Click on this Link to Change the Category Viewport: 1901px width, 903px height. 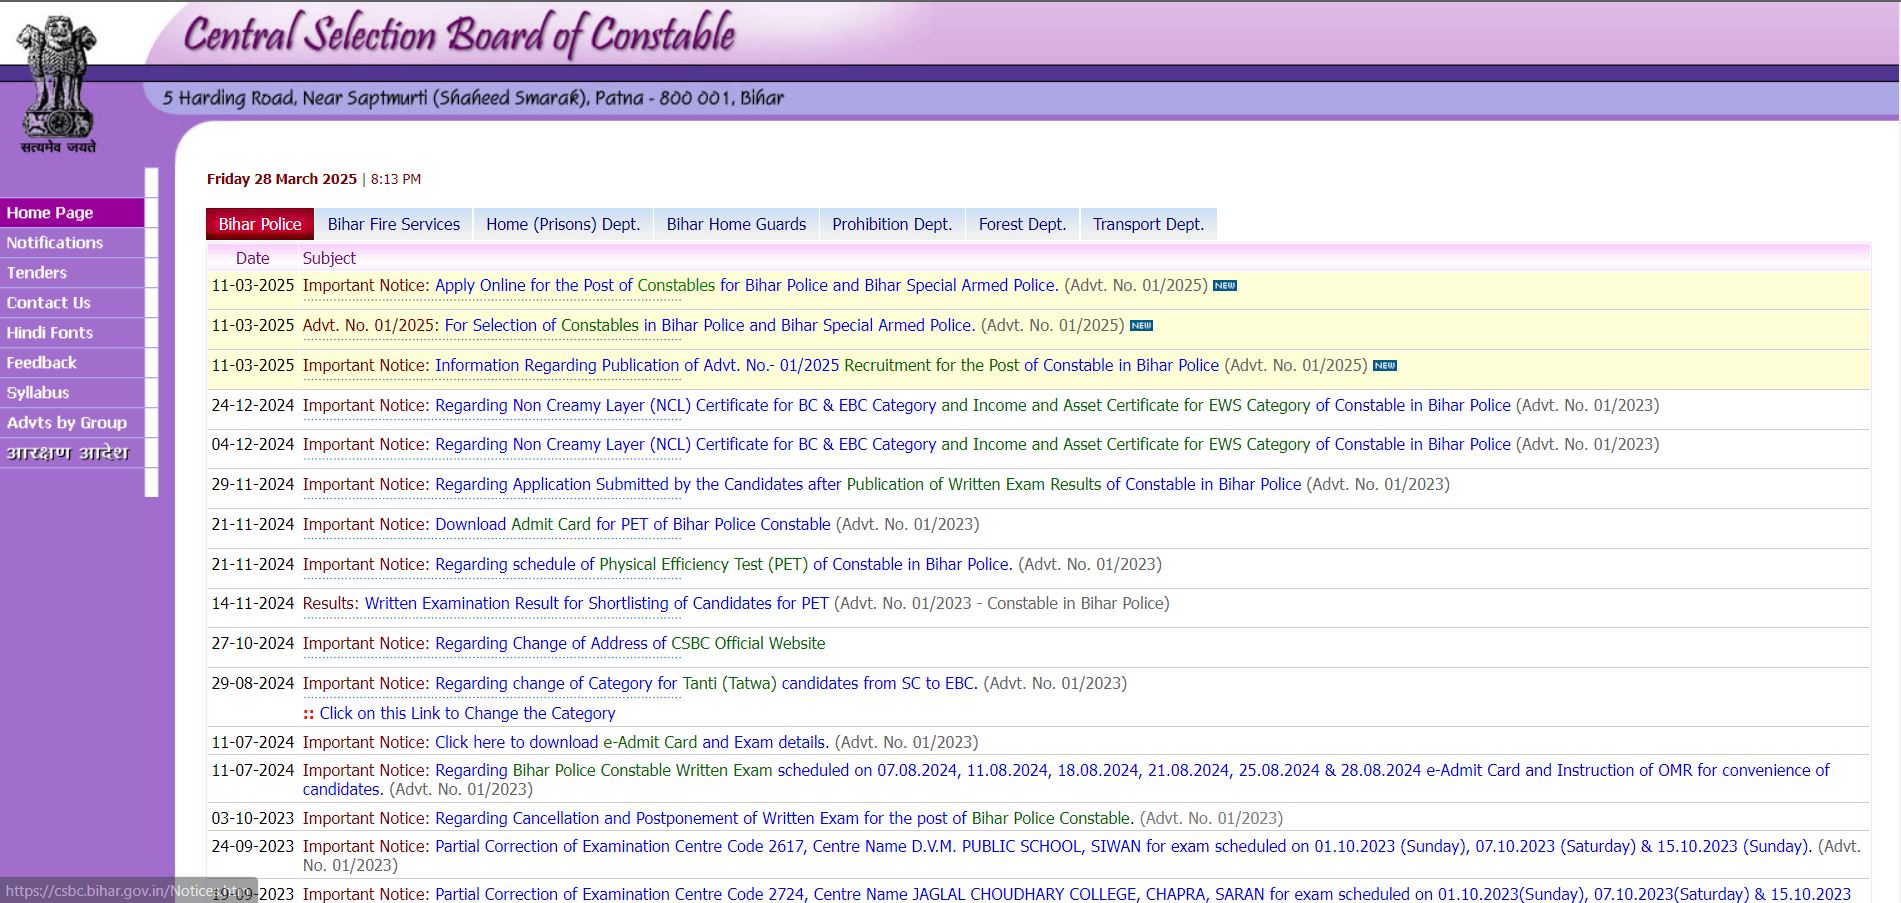[467, 713]
